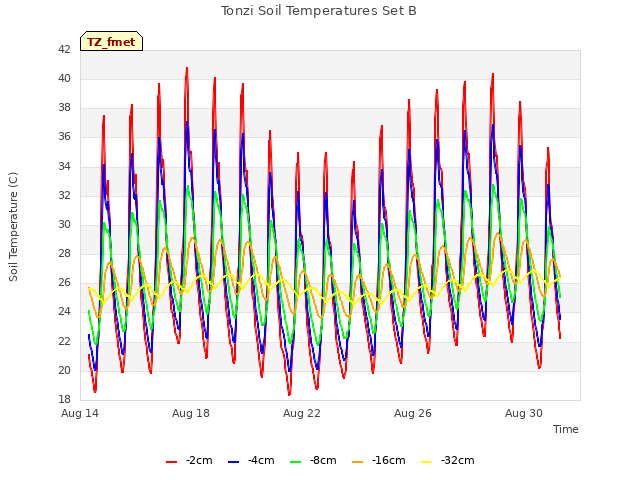Click the Aug 26 x-axis tick label
Viewport: 640px width, 480px height.
[x=413, y=413]
